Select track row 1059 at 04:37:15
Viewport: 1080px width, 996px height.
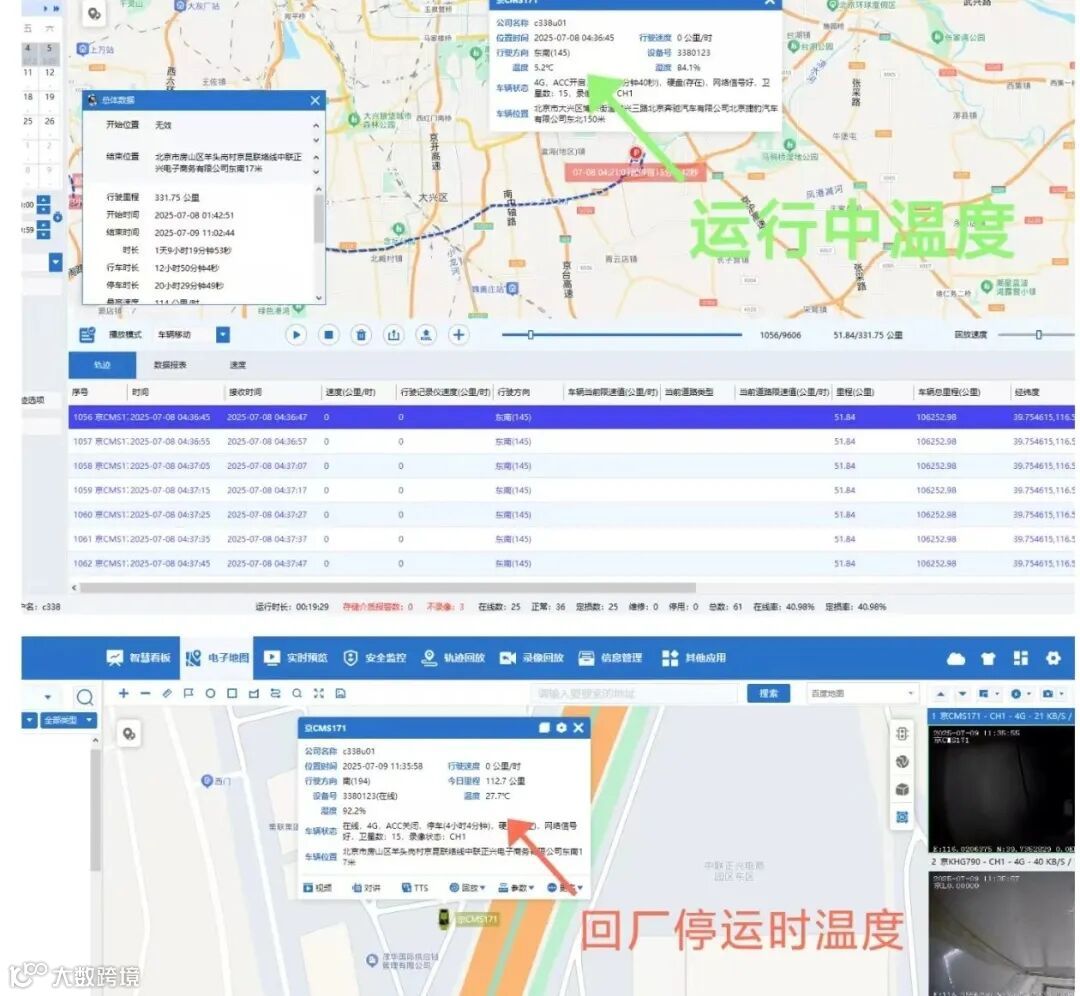tap(572, 490)
